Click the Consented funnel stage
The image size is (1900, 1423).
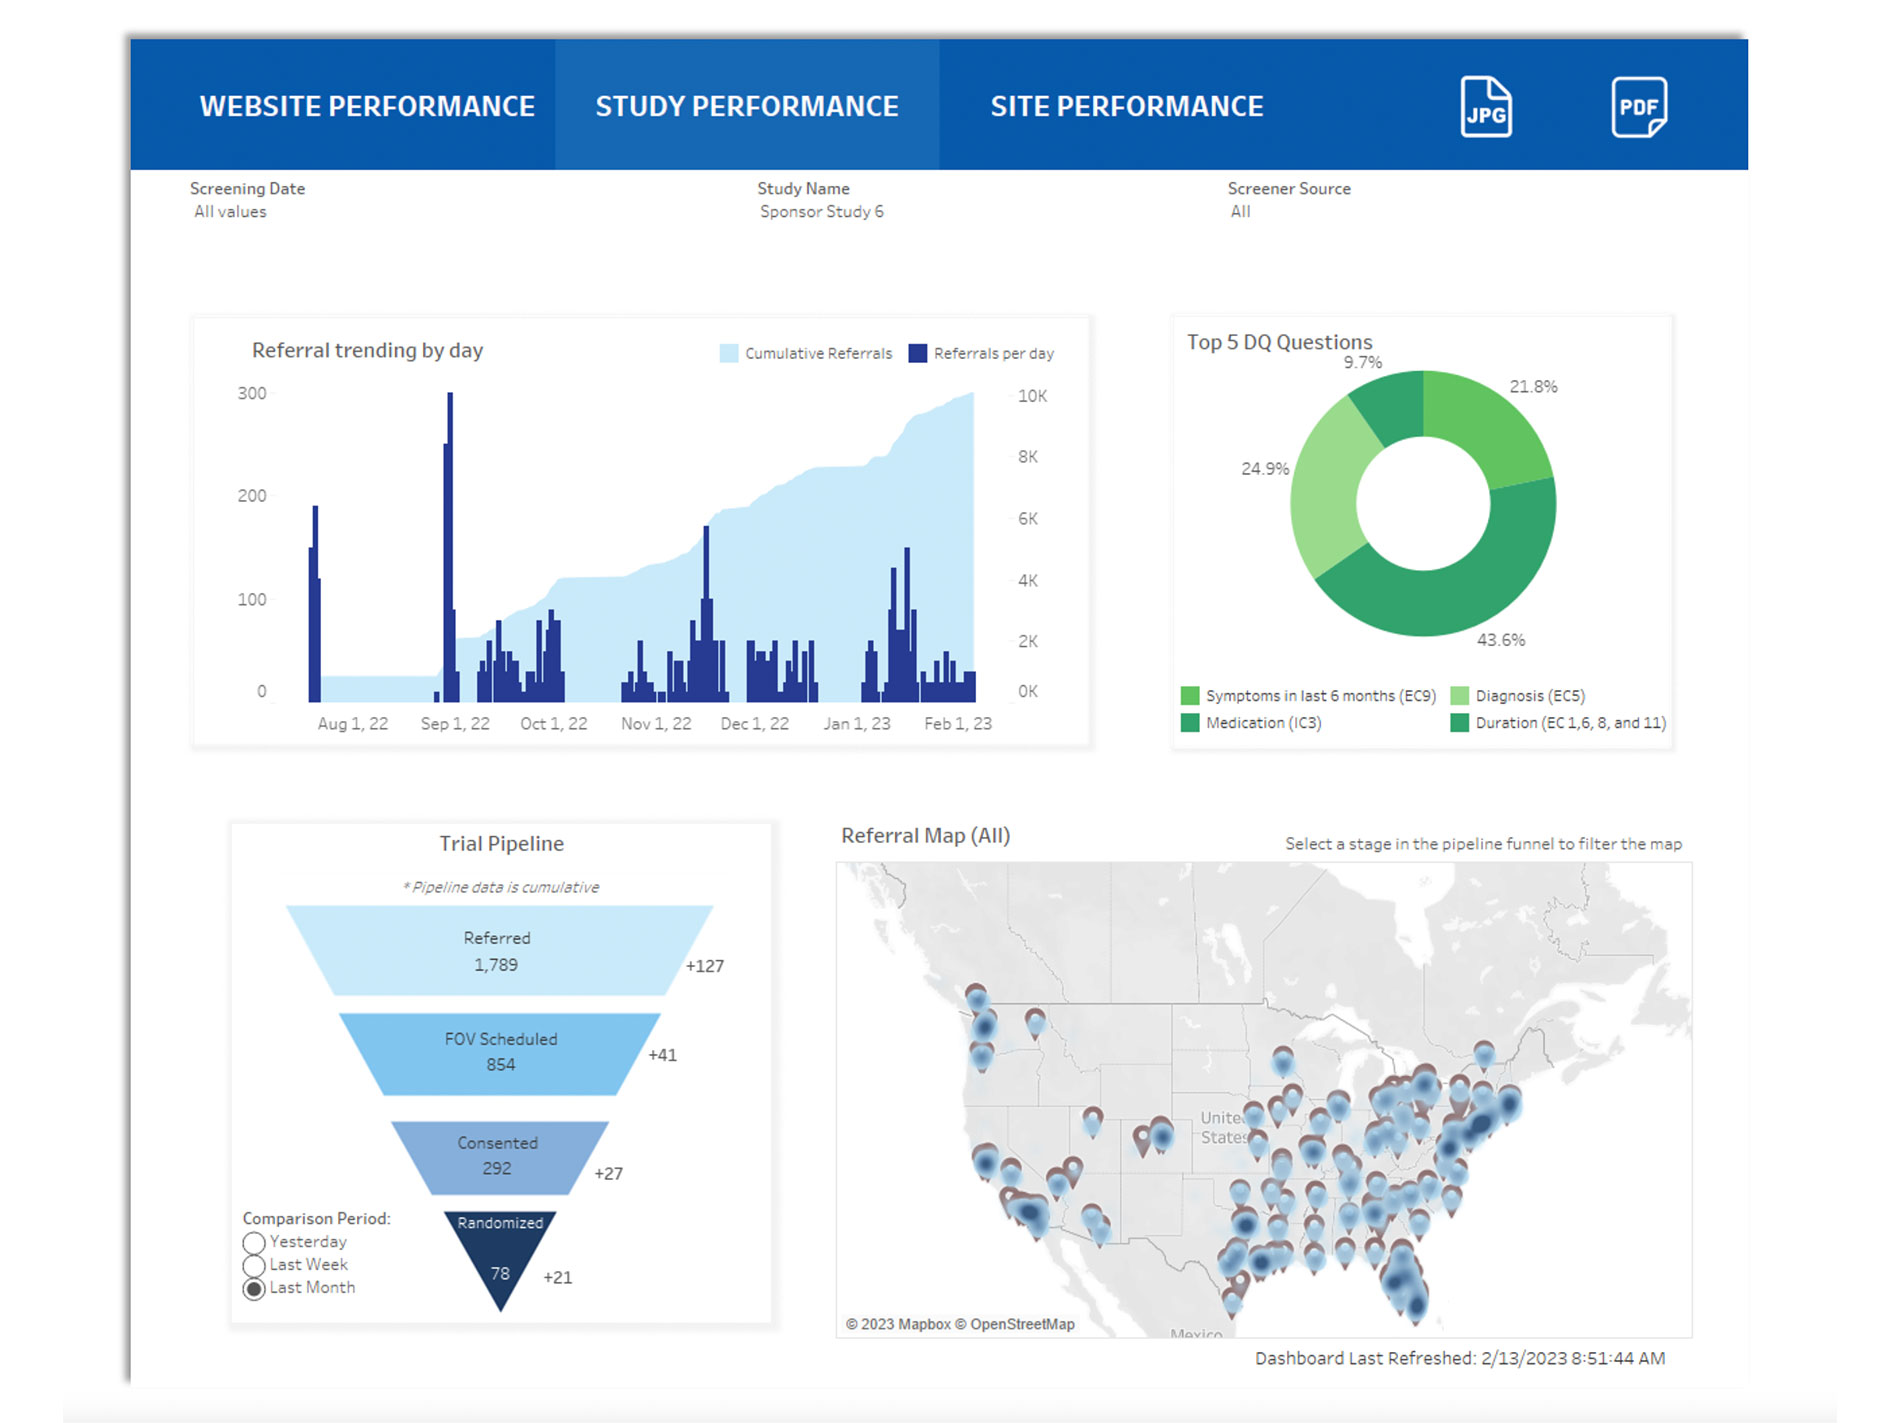click(x=498, y=1157)
